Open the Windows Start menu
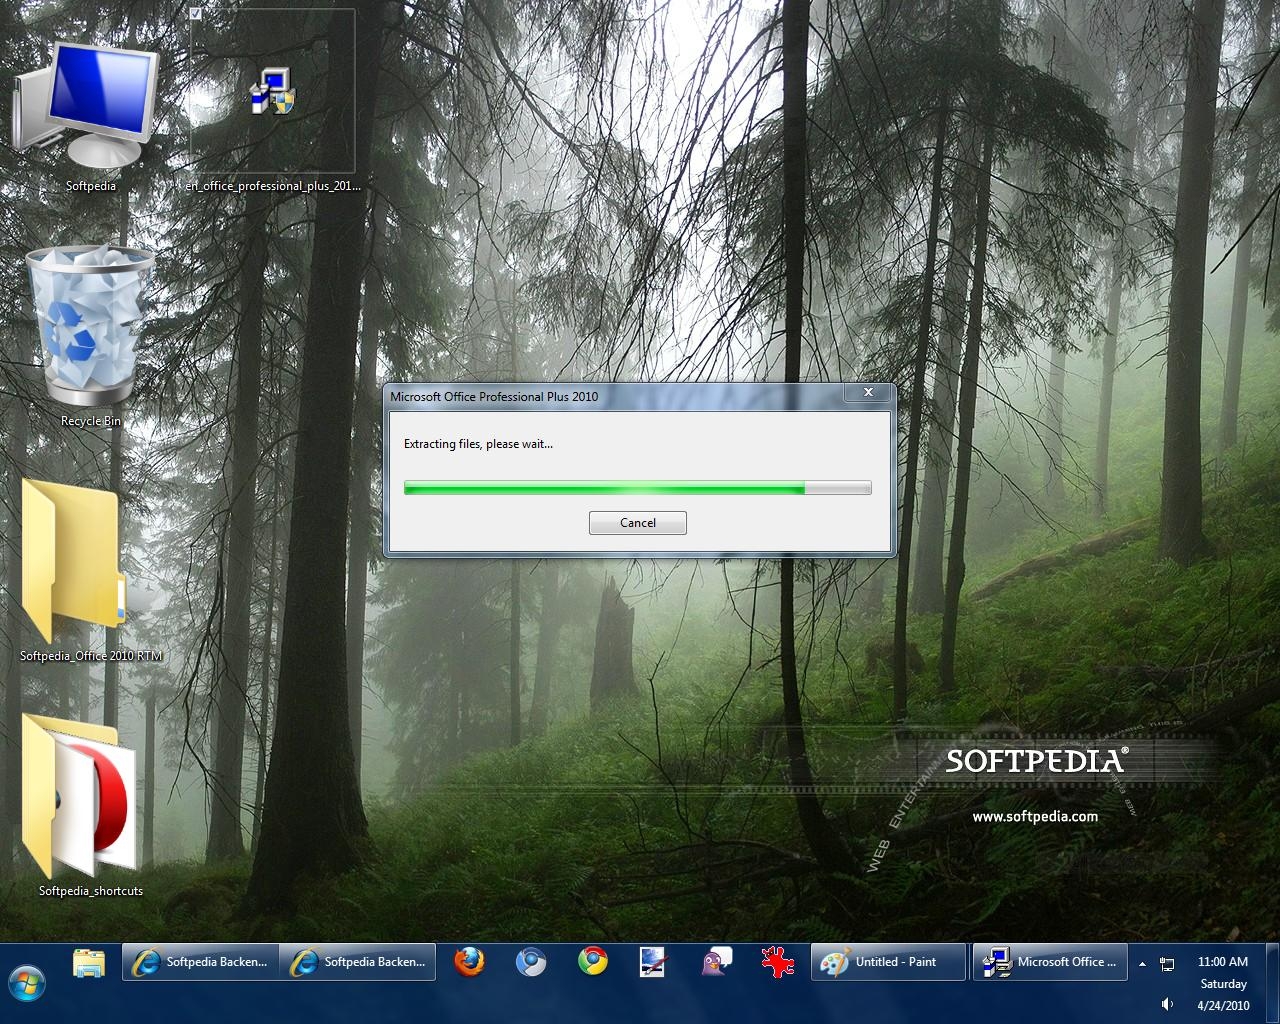The height and width of the screenshot is (1024, 1280). 27,981
